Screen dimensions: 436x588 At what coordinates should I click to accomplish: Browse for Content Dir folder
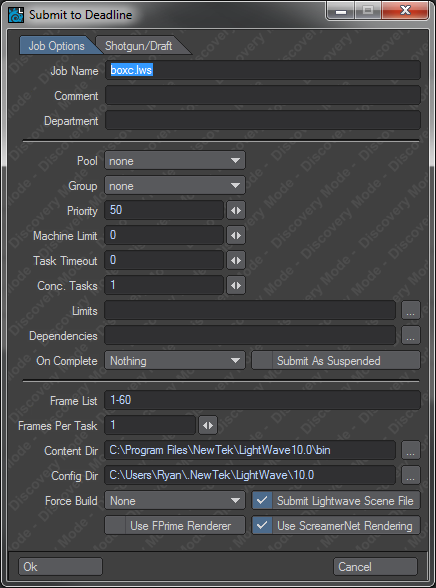pos(411,450)
